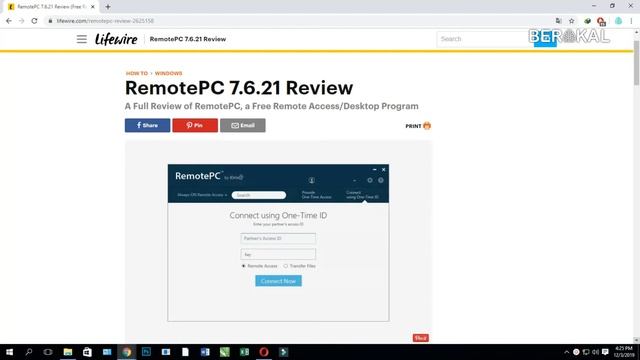Expand the Always-ON Remote Access dropdown
The width and height of the screenshot is (640, 360).
[202, 195]
